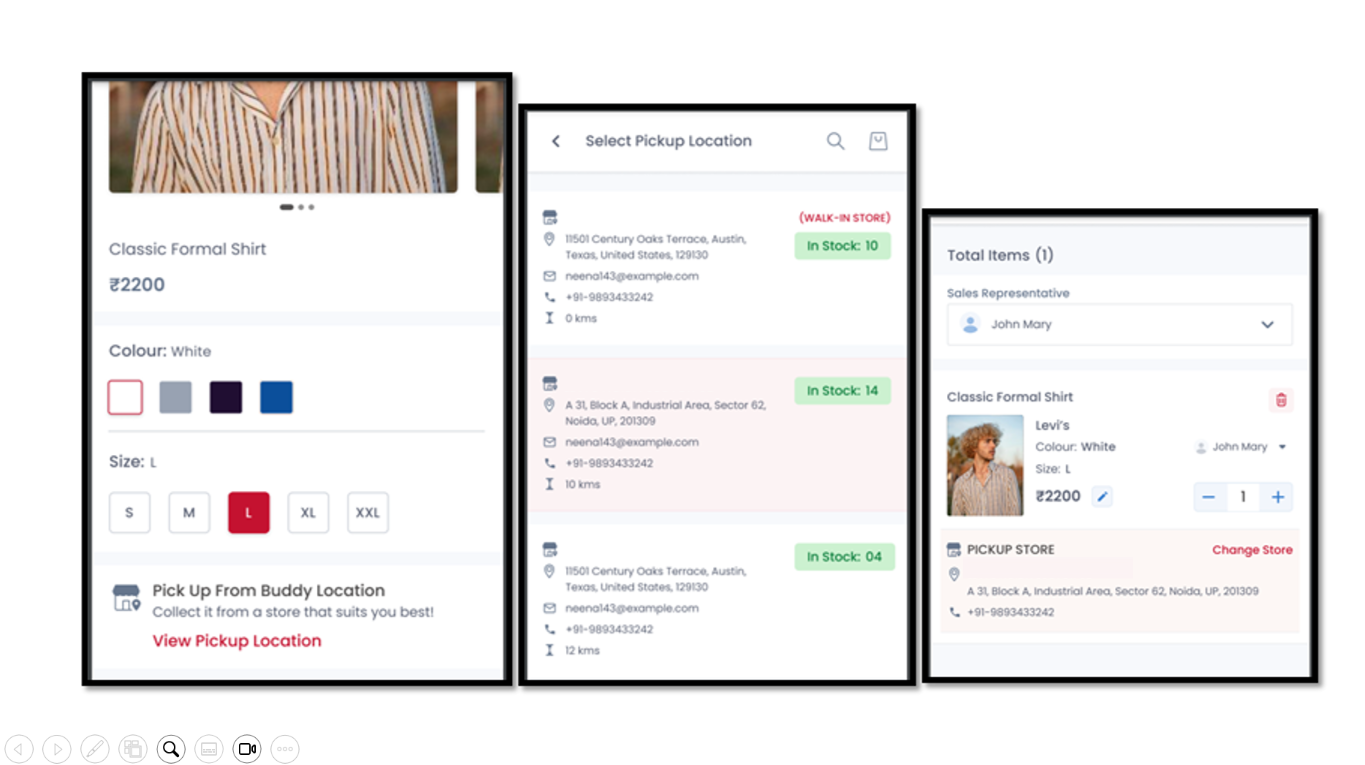Go back using the arrow beside Select Pickup Location

click(x=556, y=141)
